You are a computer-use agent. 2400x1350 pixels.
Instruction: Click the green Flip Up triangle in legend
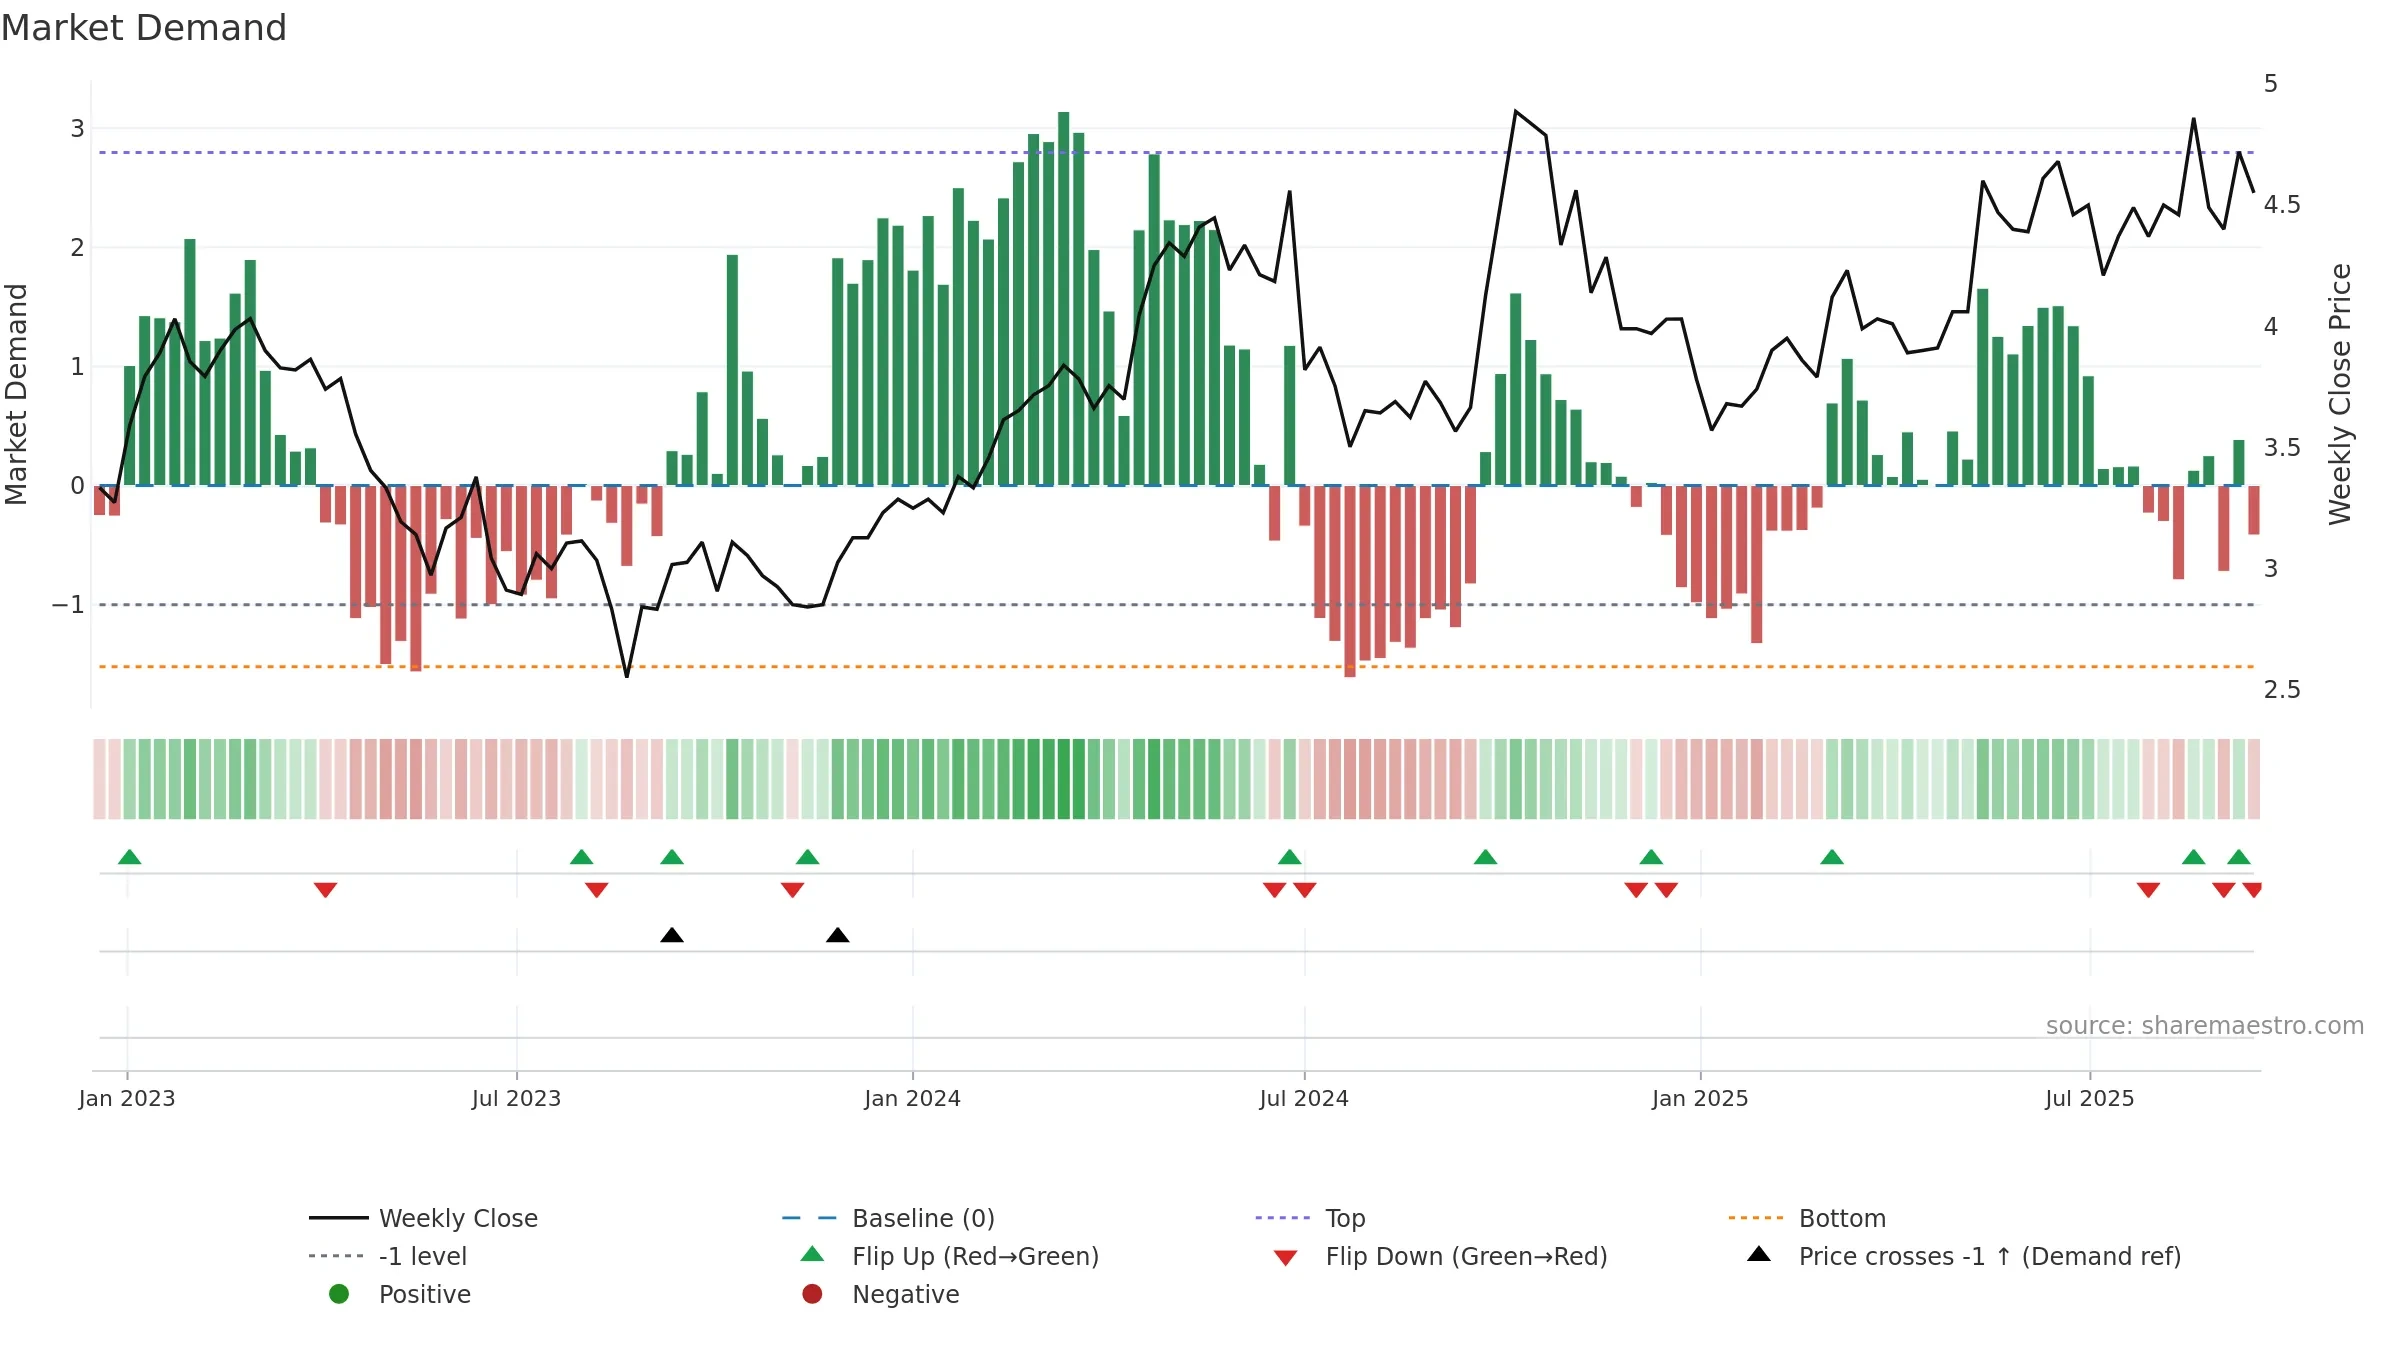[812, 1254]
